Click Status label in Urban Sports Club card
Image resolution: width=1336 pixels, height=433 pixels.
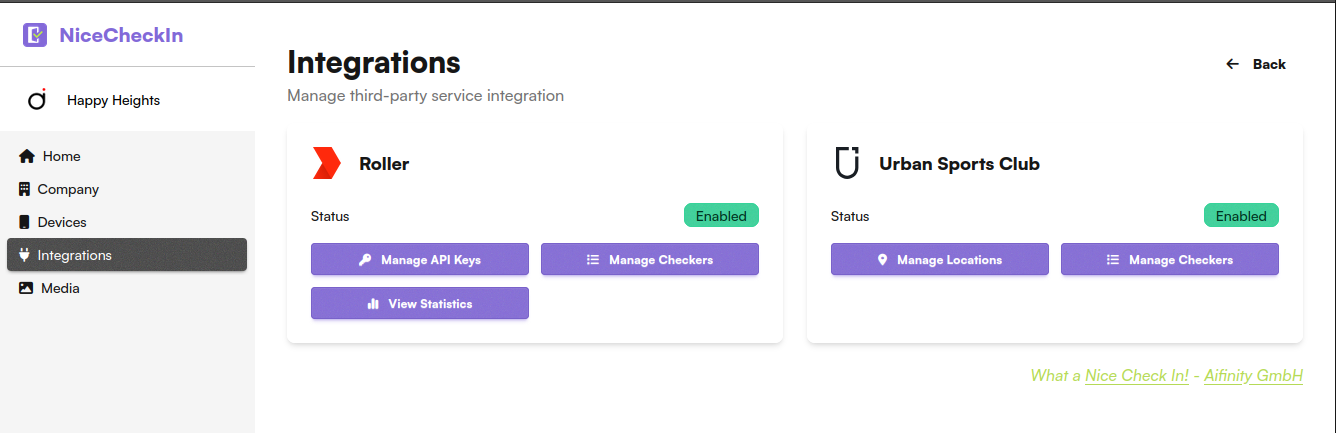coord(850,216)
